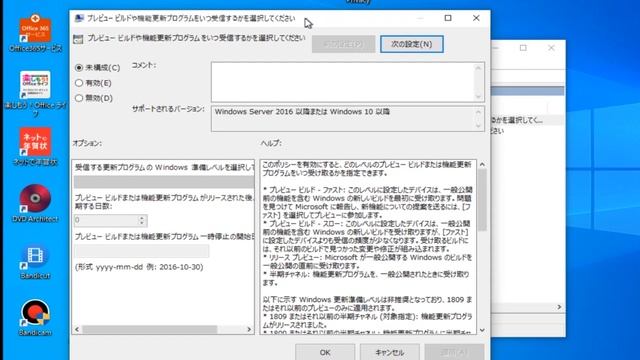Click the policy dialog title bar icon
Screen dimensions: 640x360
click(x=79, y=18)
